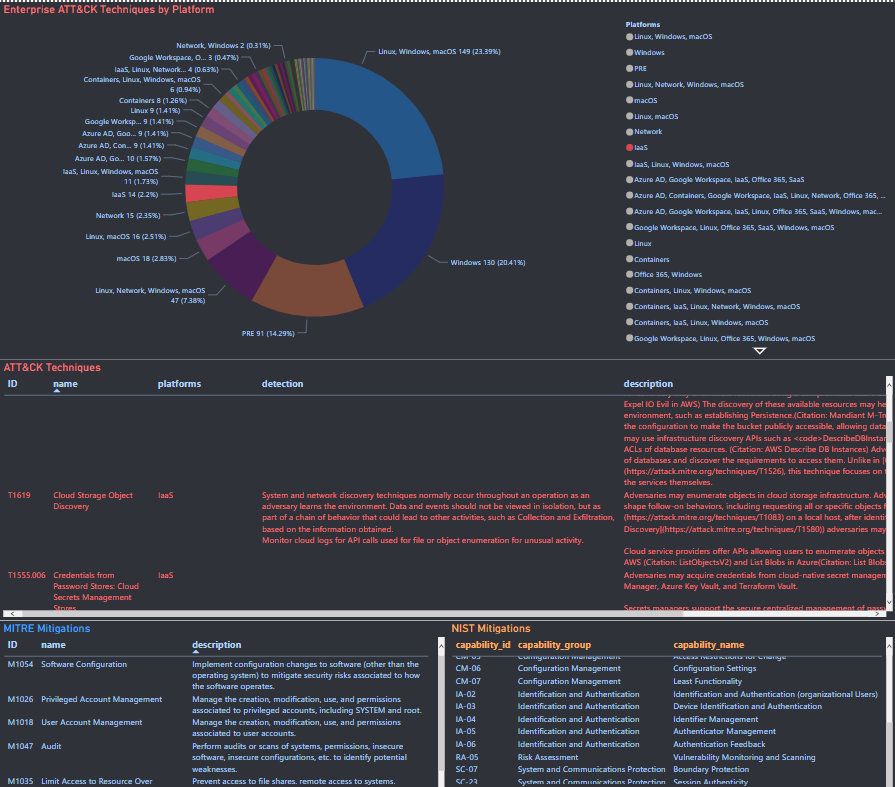This screenshot has height=787, width=895.
Task: Click the red IaaS donut slice
Action: coord(211,193)
